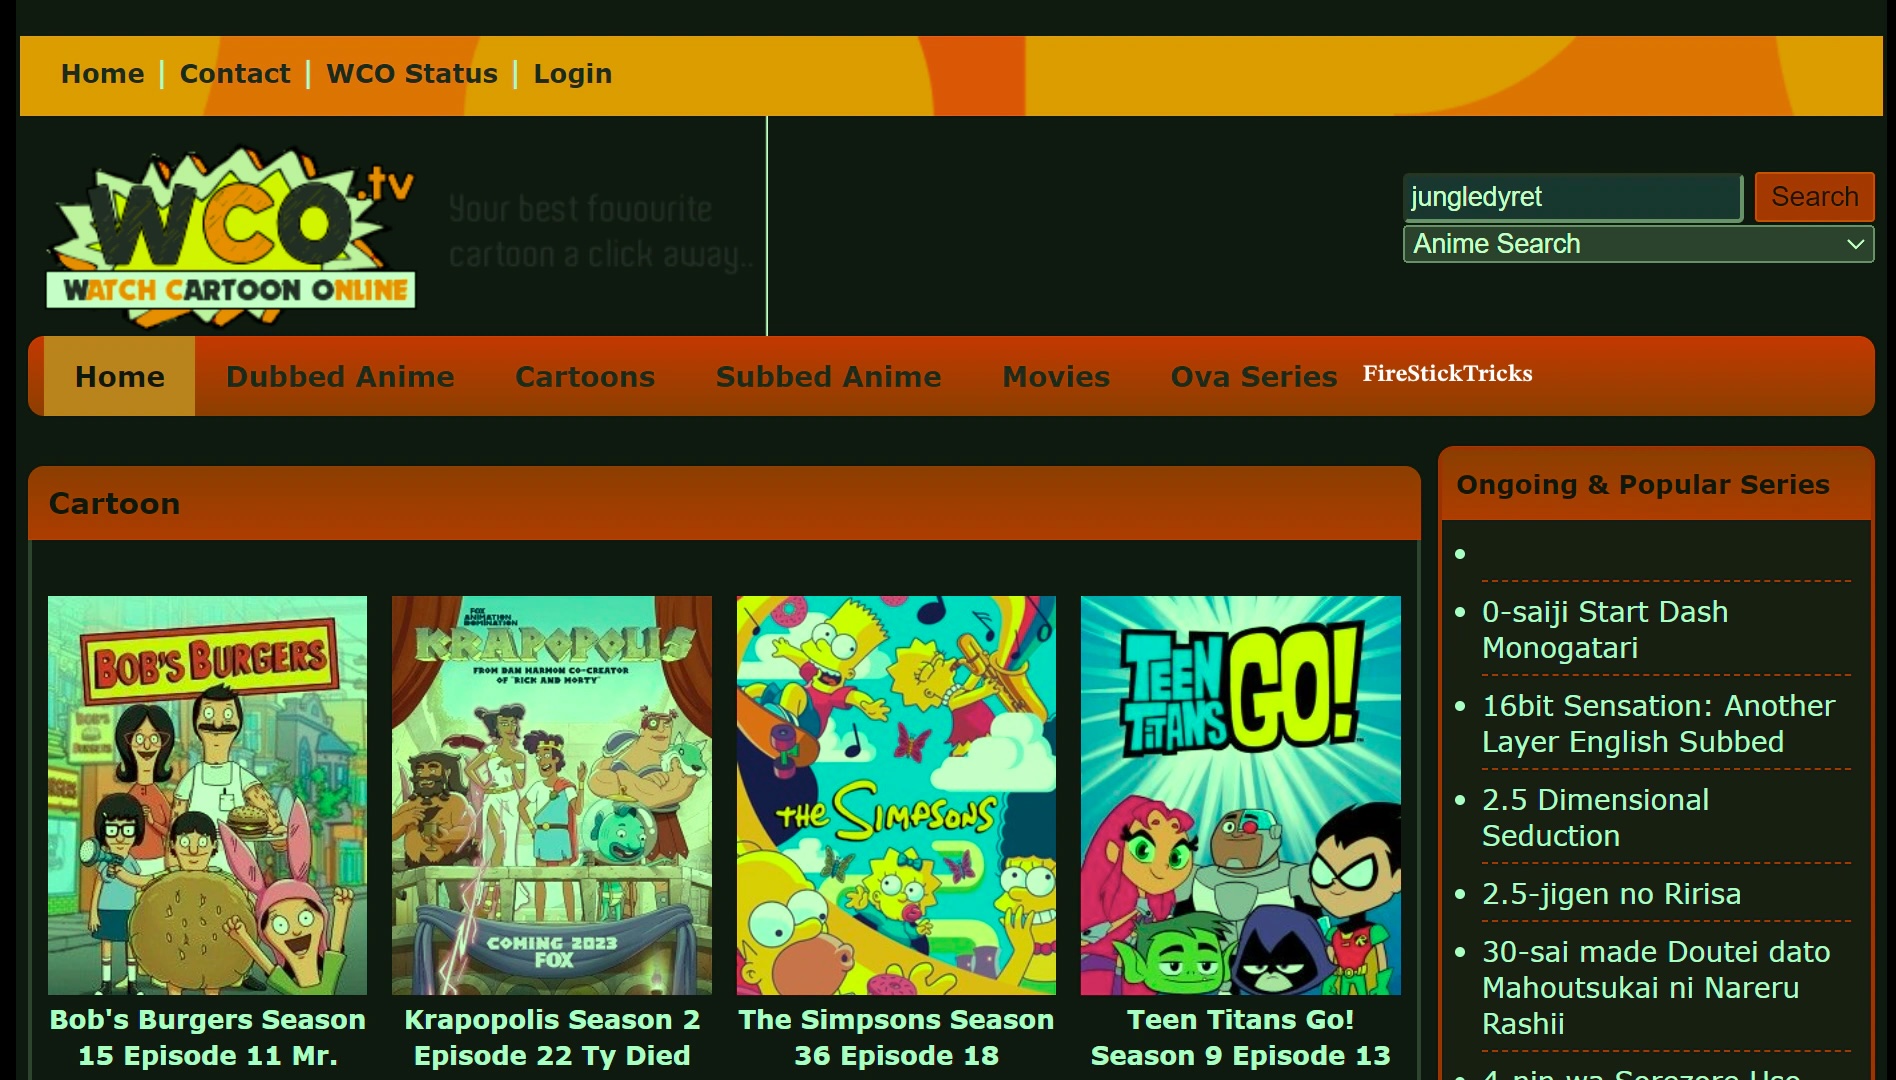The image size is (1896, 1080).
Task: Open the Home link in top bar
Action: [101, 73]
